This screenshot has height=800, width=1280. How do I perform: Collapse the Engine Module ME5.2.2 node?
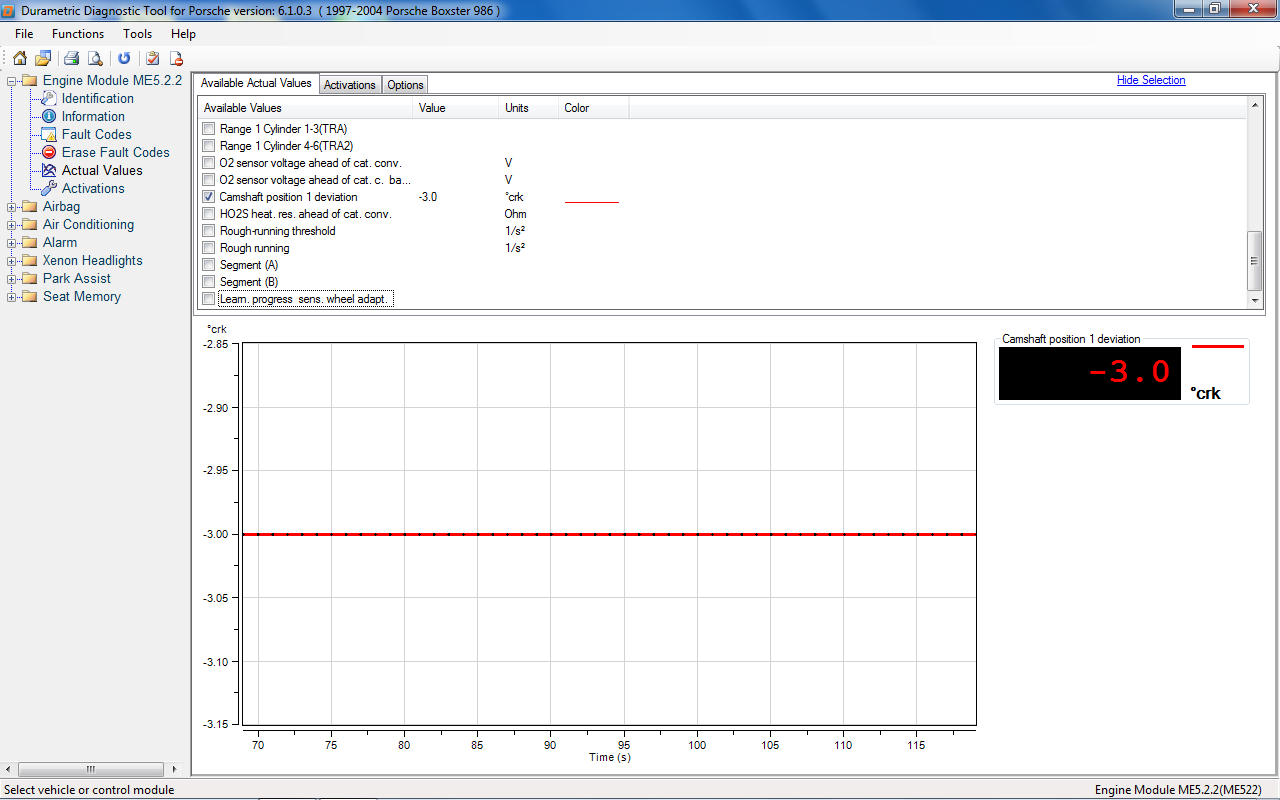(x=12, y=80)
